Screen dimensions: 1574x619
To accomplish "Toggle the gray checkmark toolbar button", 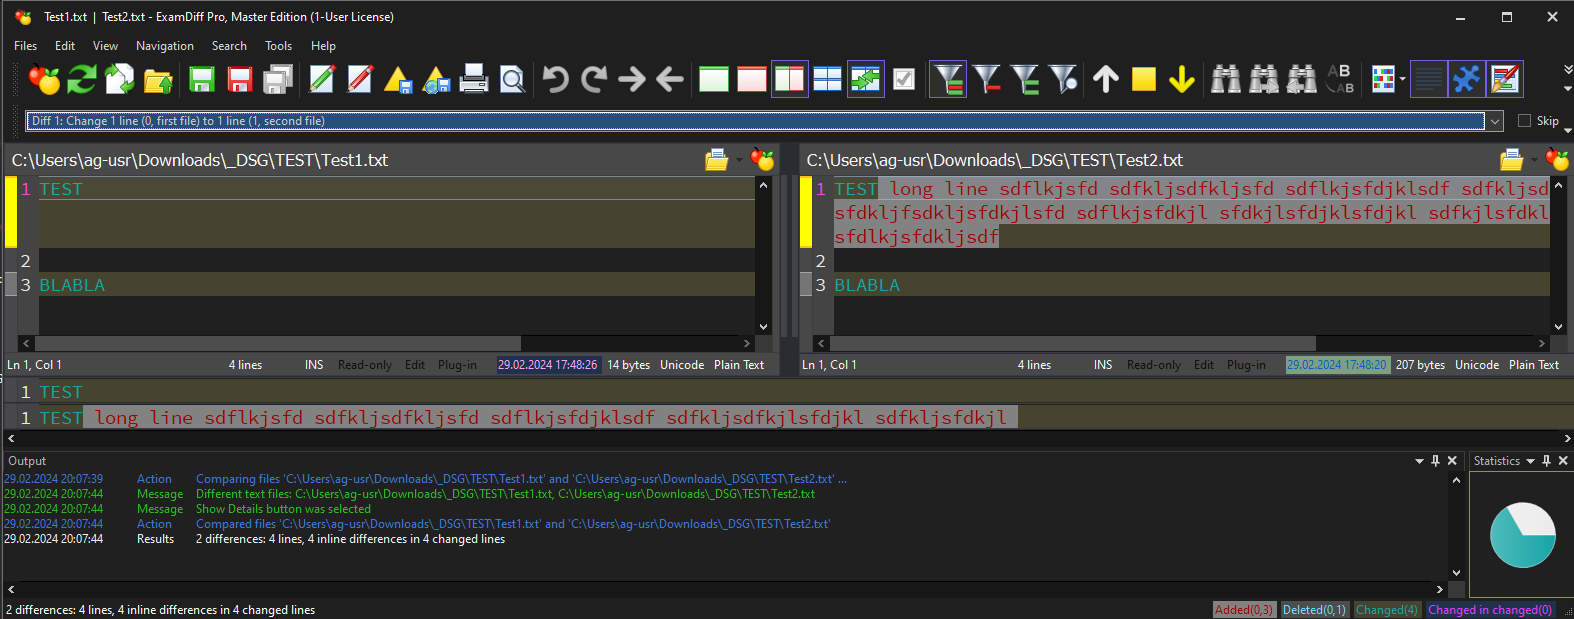I will click(x=904, y=79).
